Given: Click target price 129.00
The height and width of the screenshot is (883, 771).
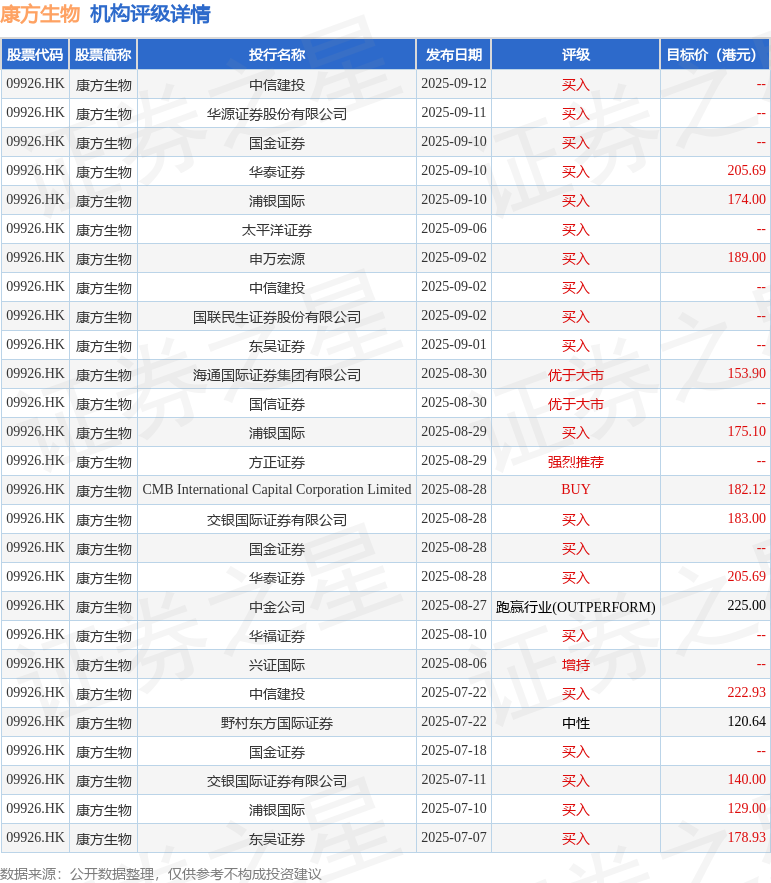Looking at the screenshot, I should (x=746, y=809).
